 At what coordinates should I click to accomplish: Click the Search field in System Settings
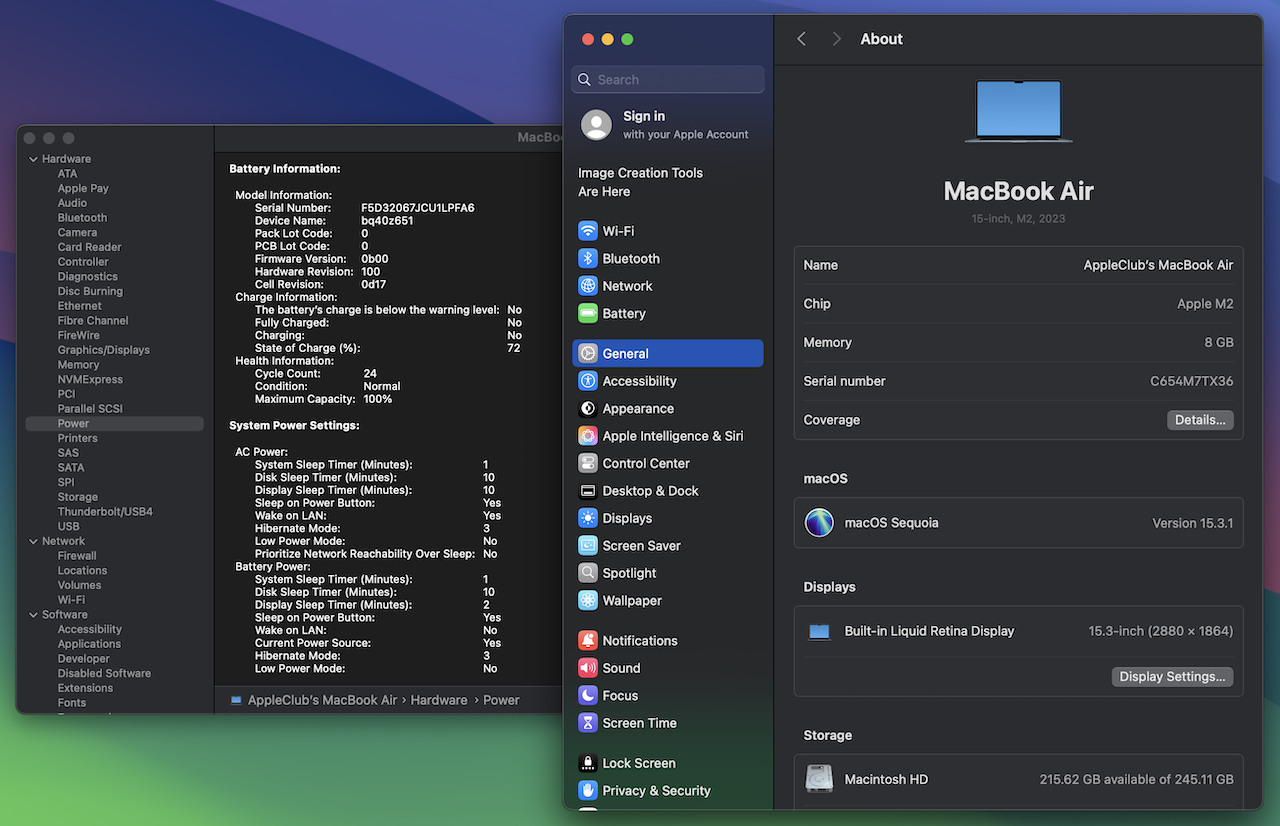(x=668, y=80)
